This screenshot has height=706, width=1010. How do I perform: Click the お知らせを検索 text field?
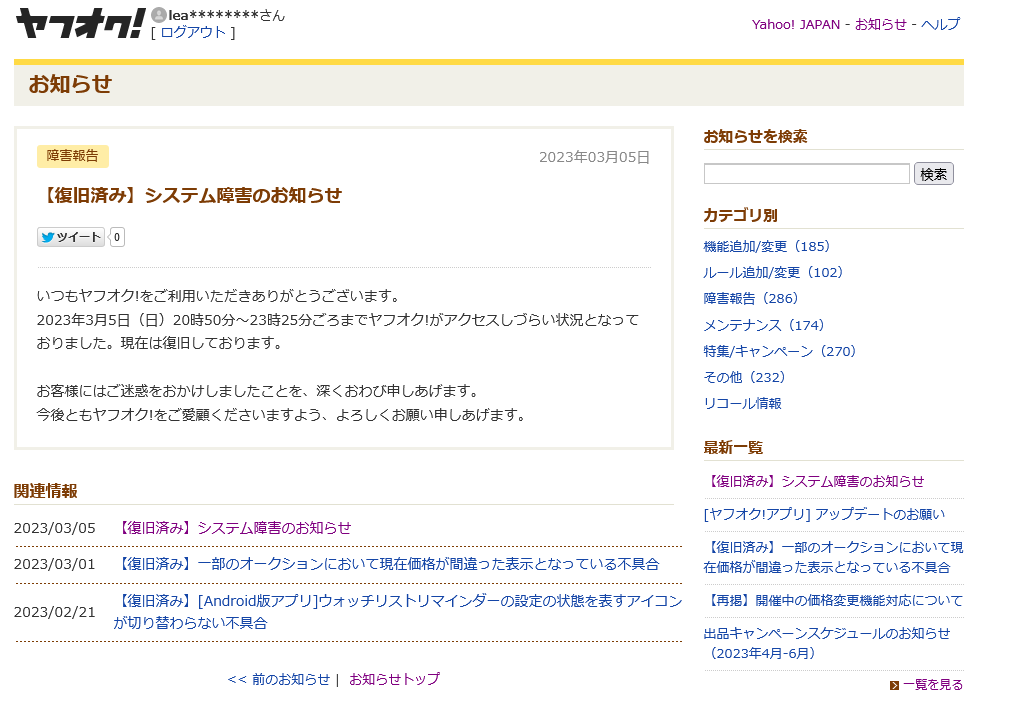tap(806, 174)
